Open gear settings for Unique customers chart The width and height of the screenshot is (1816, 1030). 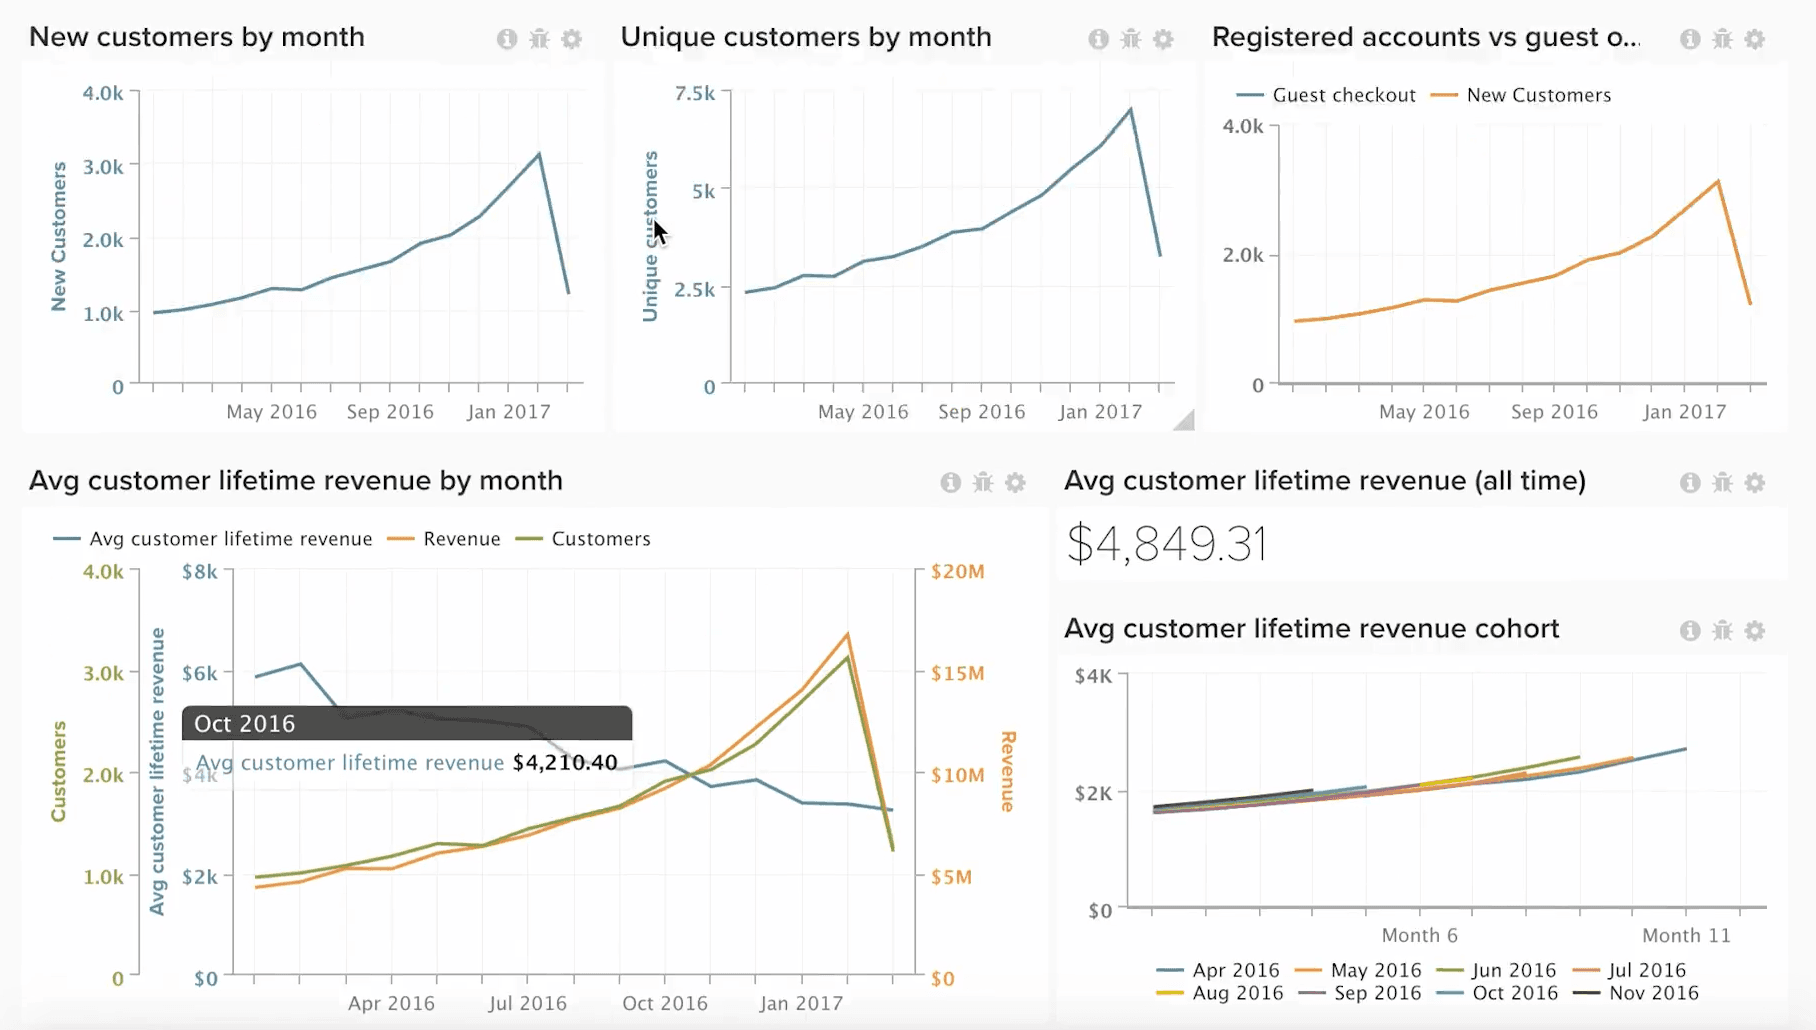[x=1163, y=39]
